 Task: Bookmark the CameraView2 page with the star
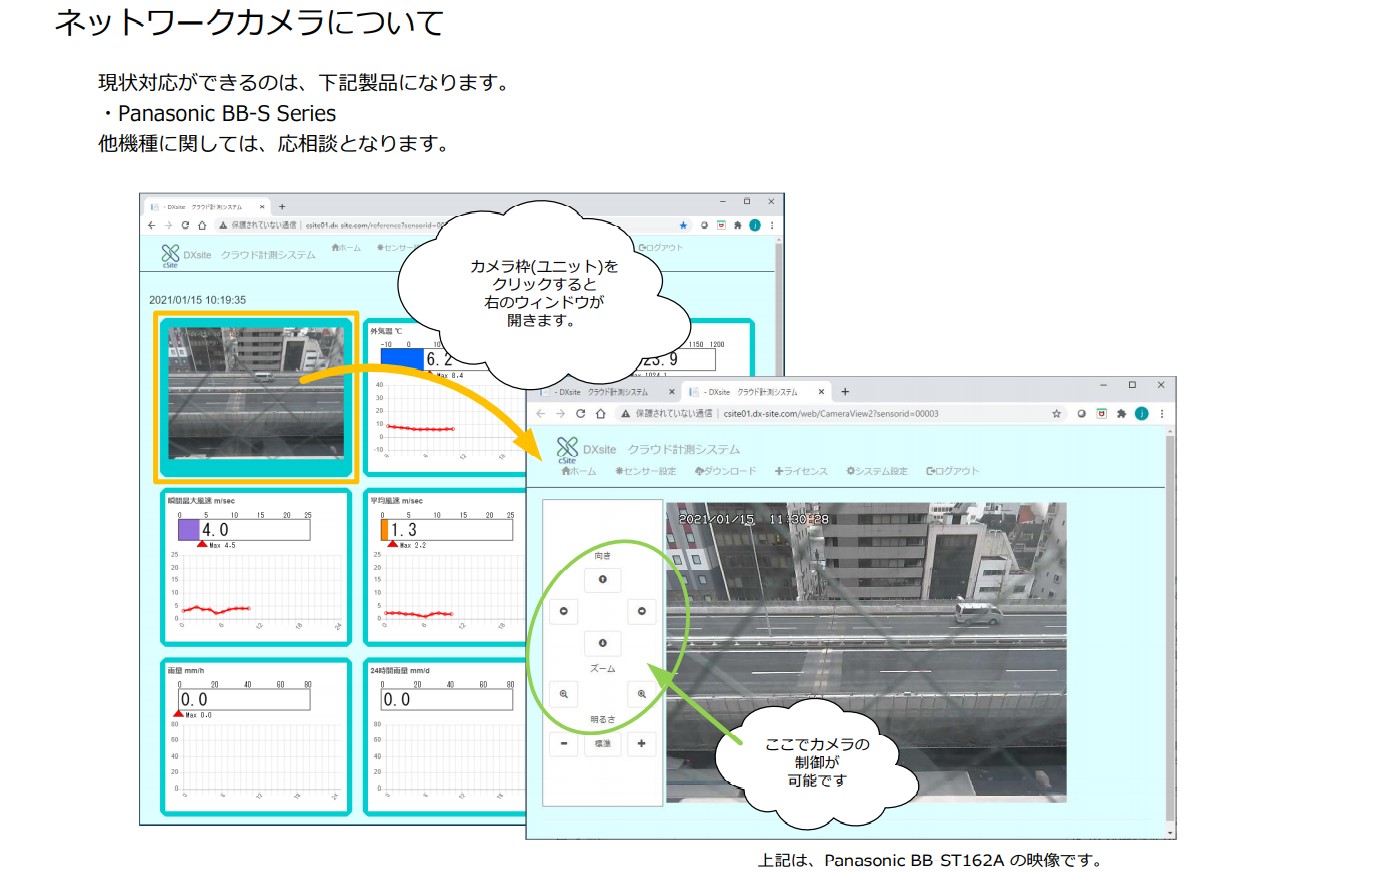(x=1056, y=413)
